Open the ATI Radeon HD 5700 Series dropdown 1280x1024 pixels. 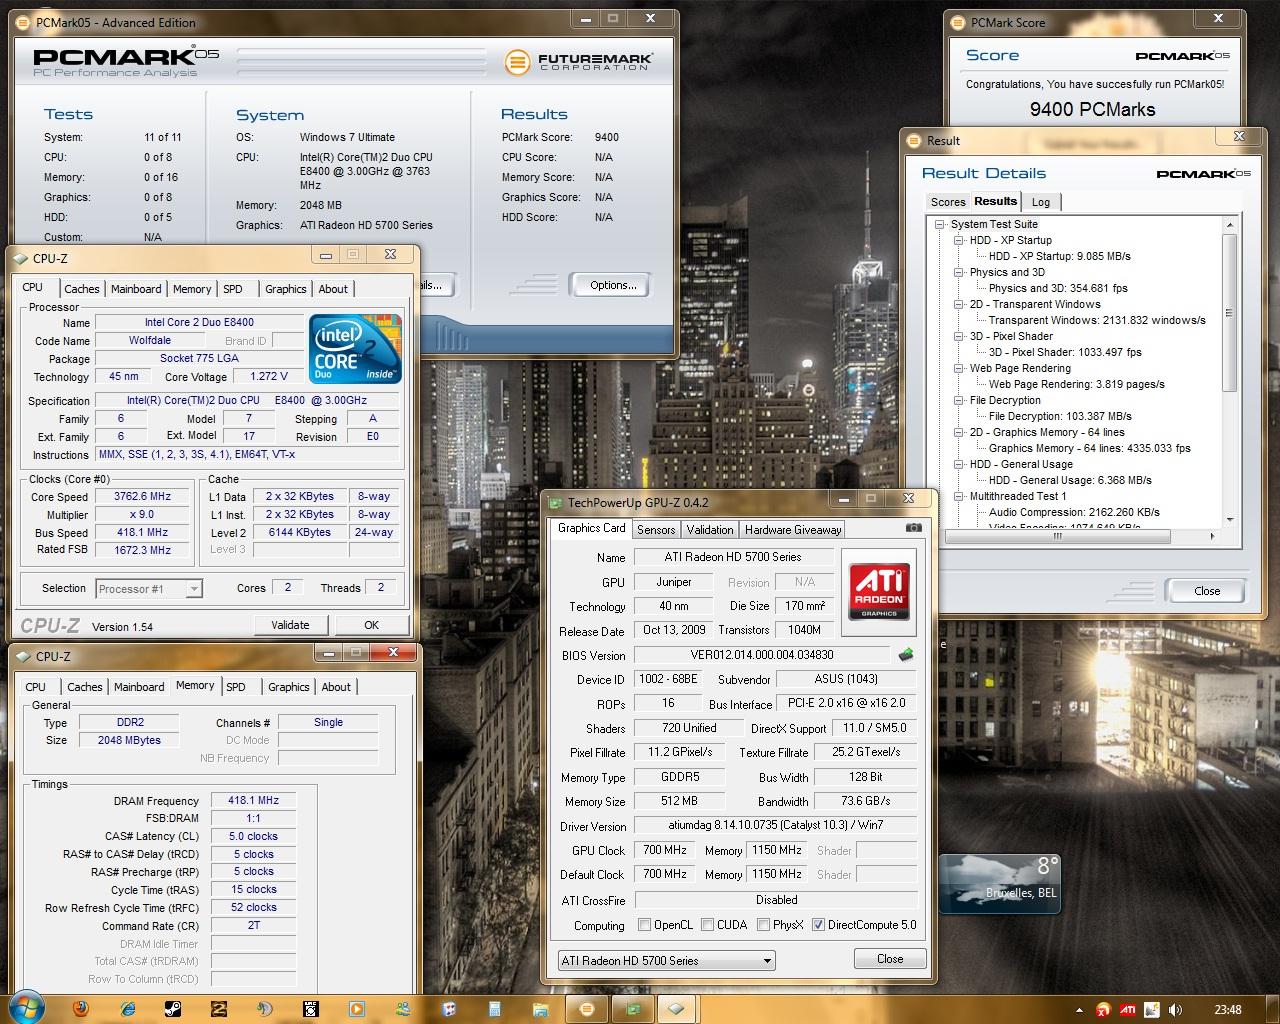click(x=666, y=961)
